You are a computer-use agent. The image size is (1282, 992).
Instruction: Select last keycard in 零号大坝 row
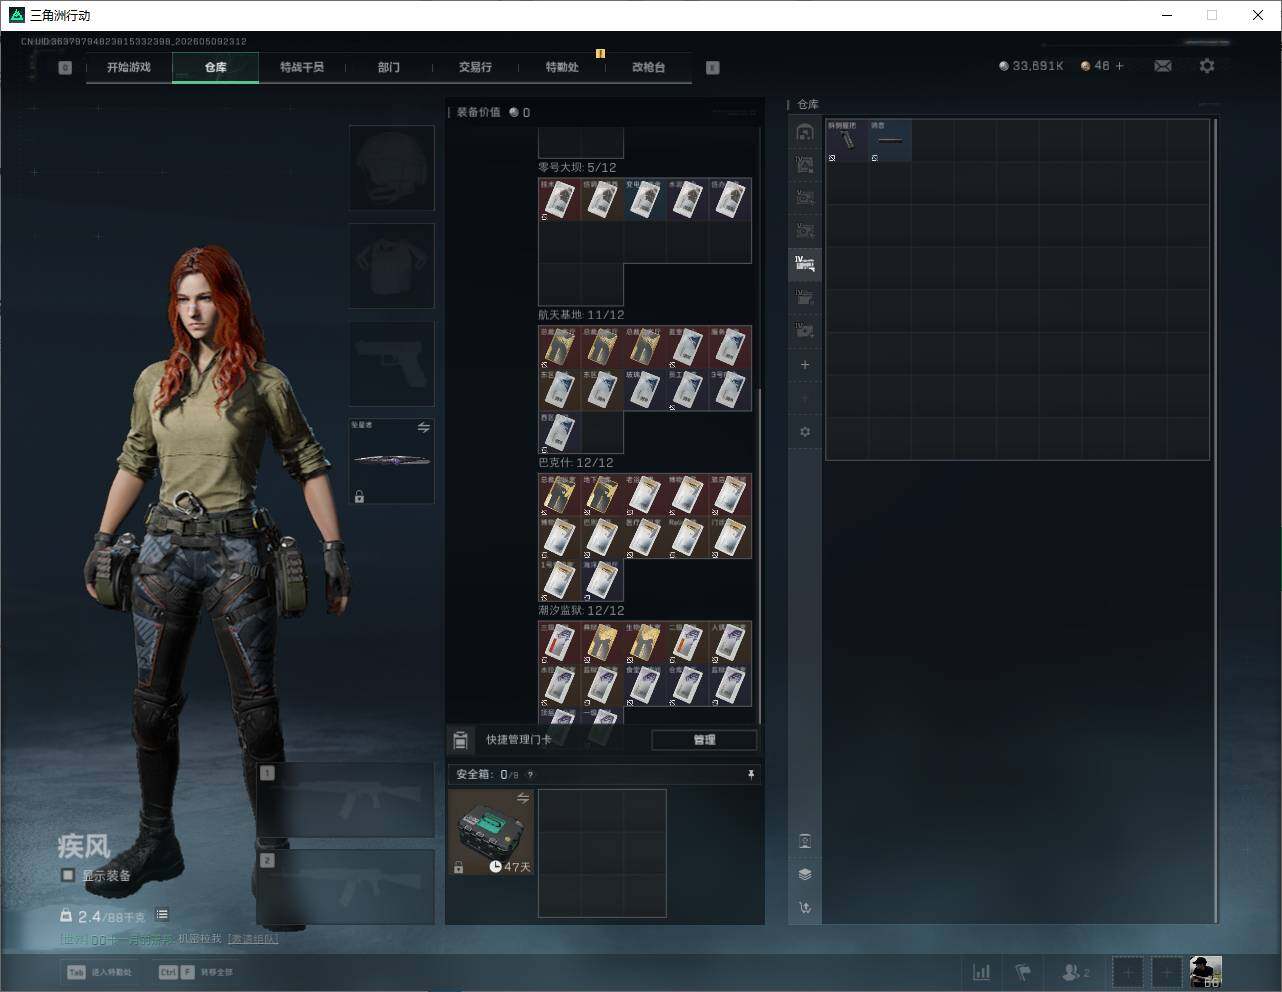(x=730, y=200)
